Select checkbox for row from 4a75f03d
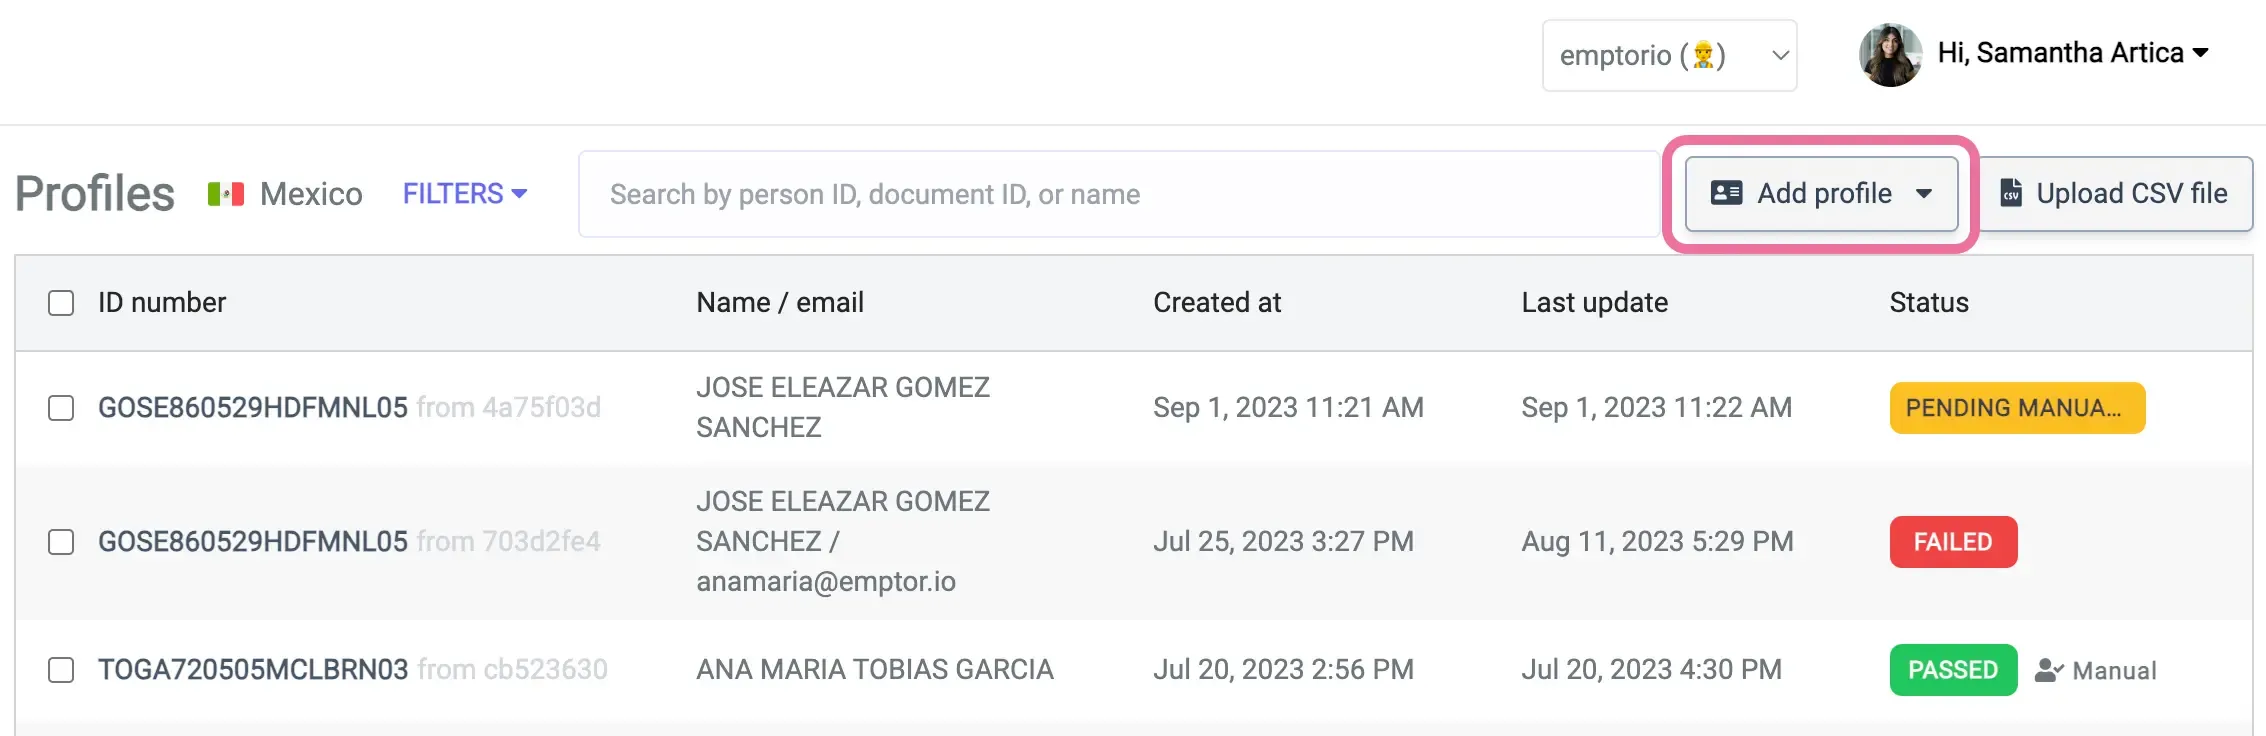Screen dimensions: 2266x736 pos(61,408)
